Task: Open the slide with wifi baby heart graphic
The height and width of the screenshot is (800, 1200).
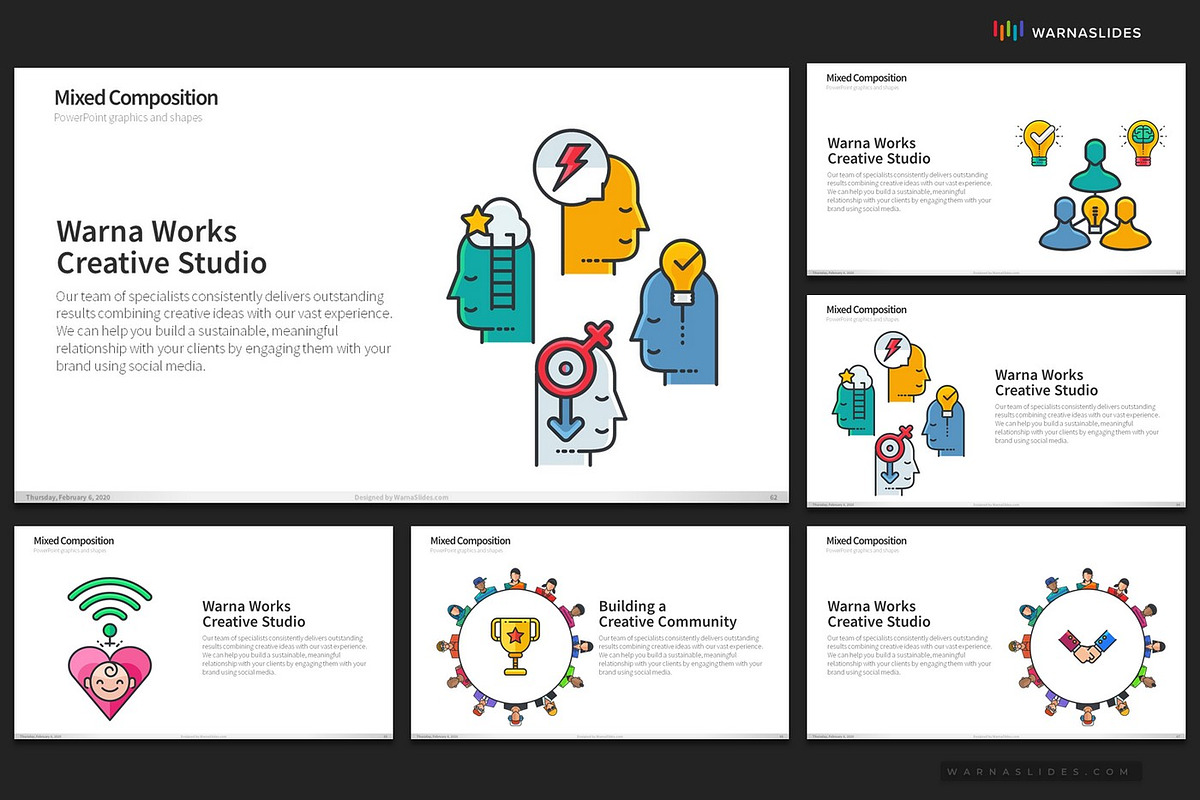Action: (x=203, y=634)
